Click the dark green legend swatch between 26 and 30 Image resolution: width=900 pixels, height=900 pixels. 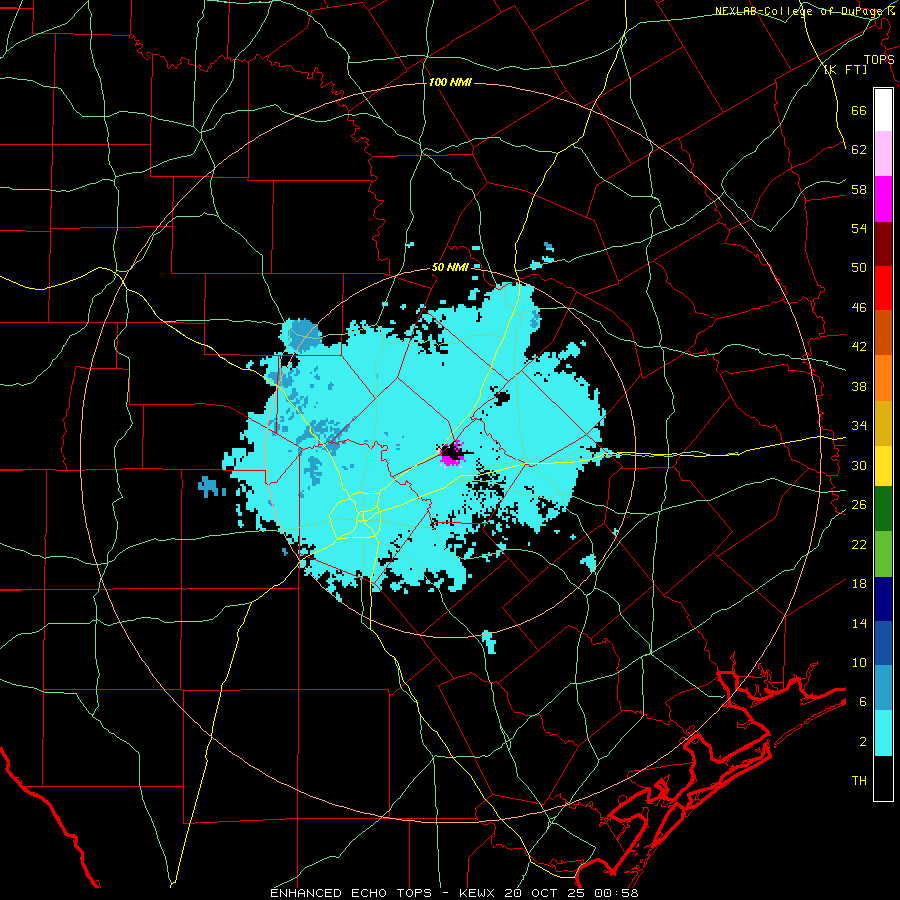(883, 509)
